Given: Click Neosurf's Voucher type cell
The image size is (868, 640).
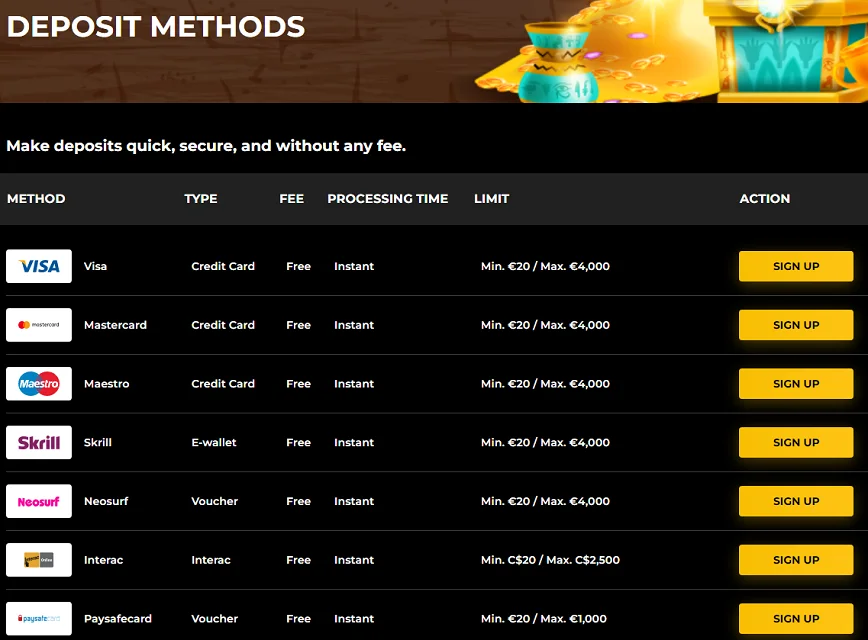Looking at the screenshot, I should (214, 501).
